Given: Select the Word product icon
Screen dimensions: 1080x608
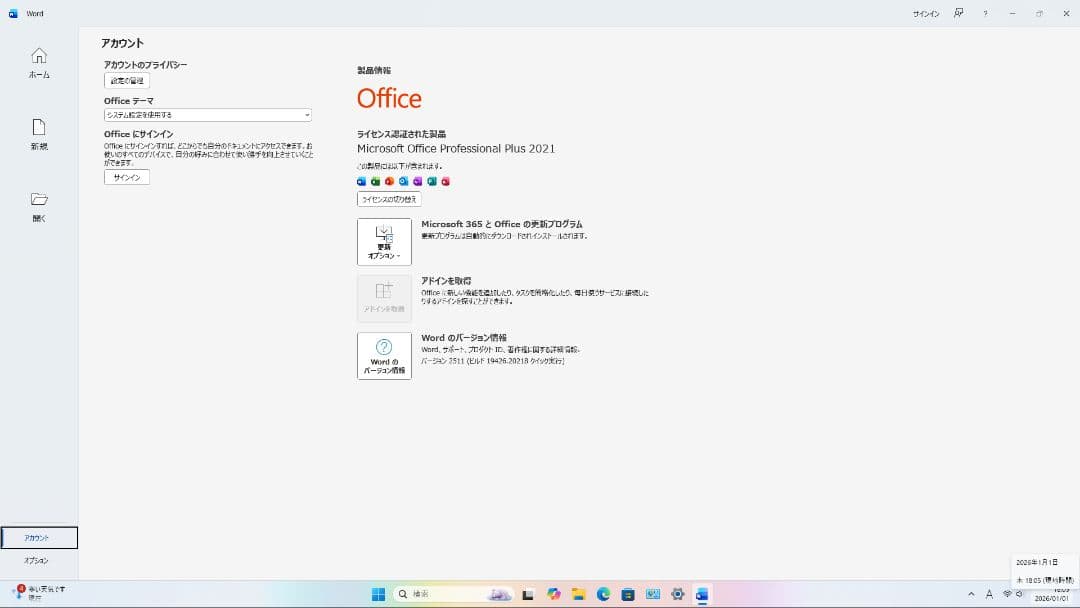Looking at the screenshot, I should point(361,181).
